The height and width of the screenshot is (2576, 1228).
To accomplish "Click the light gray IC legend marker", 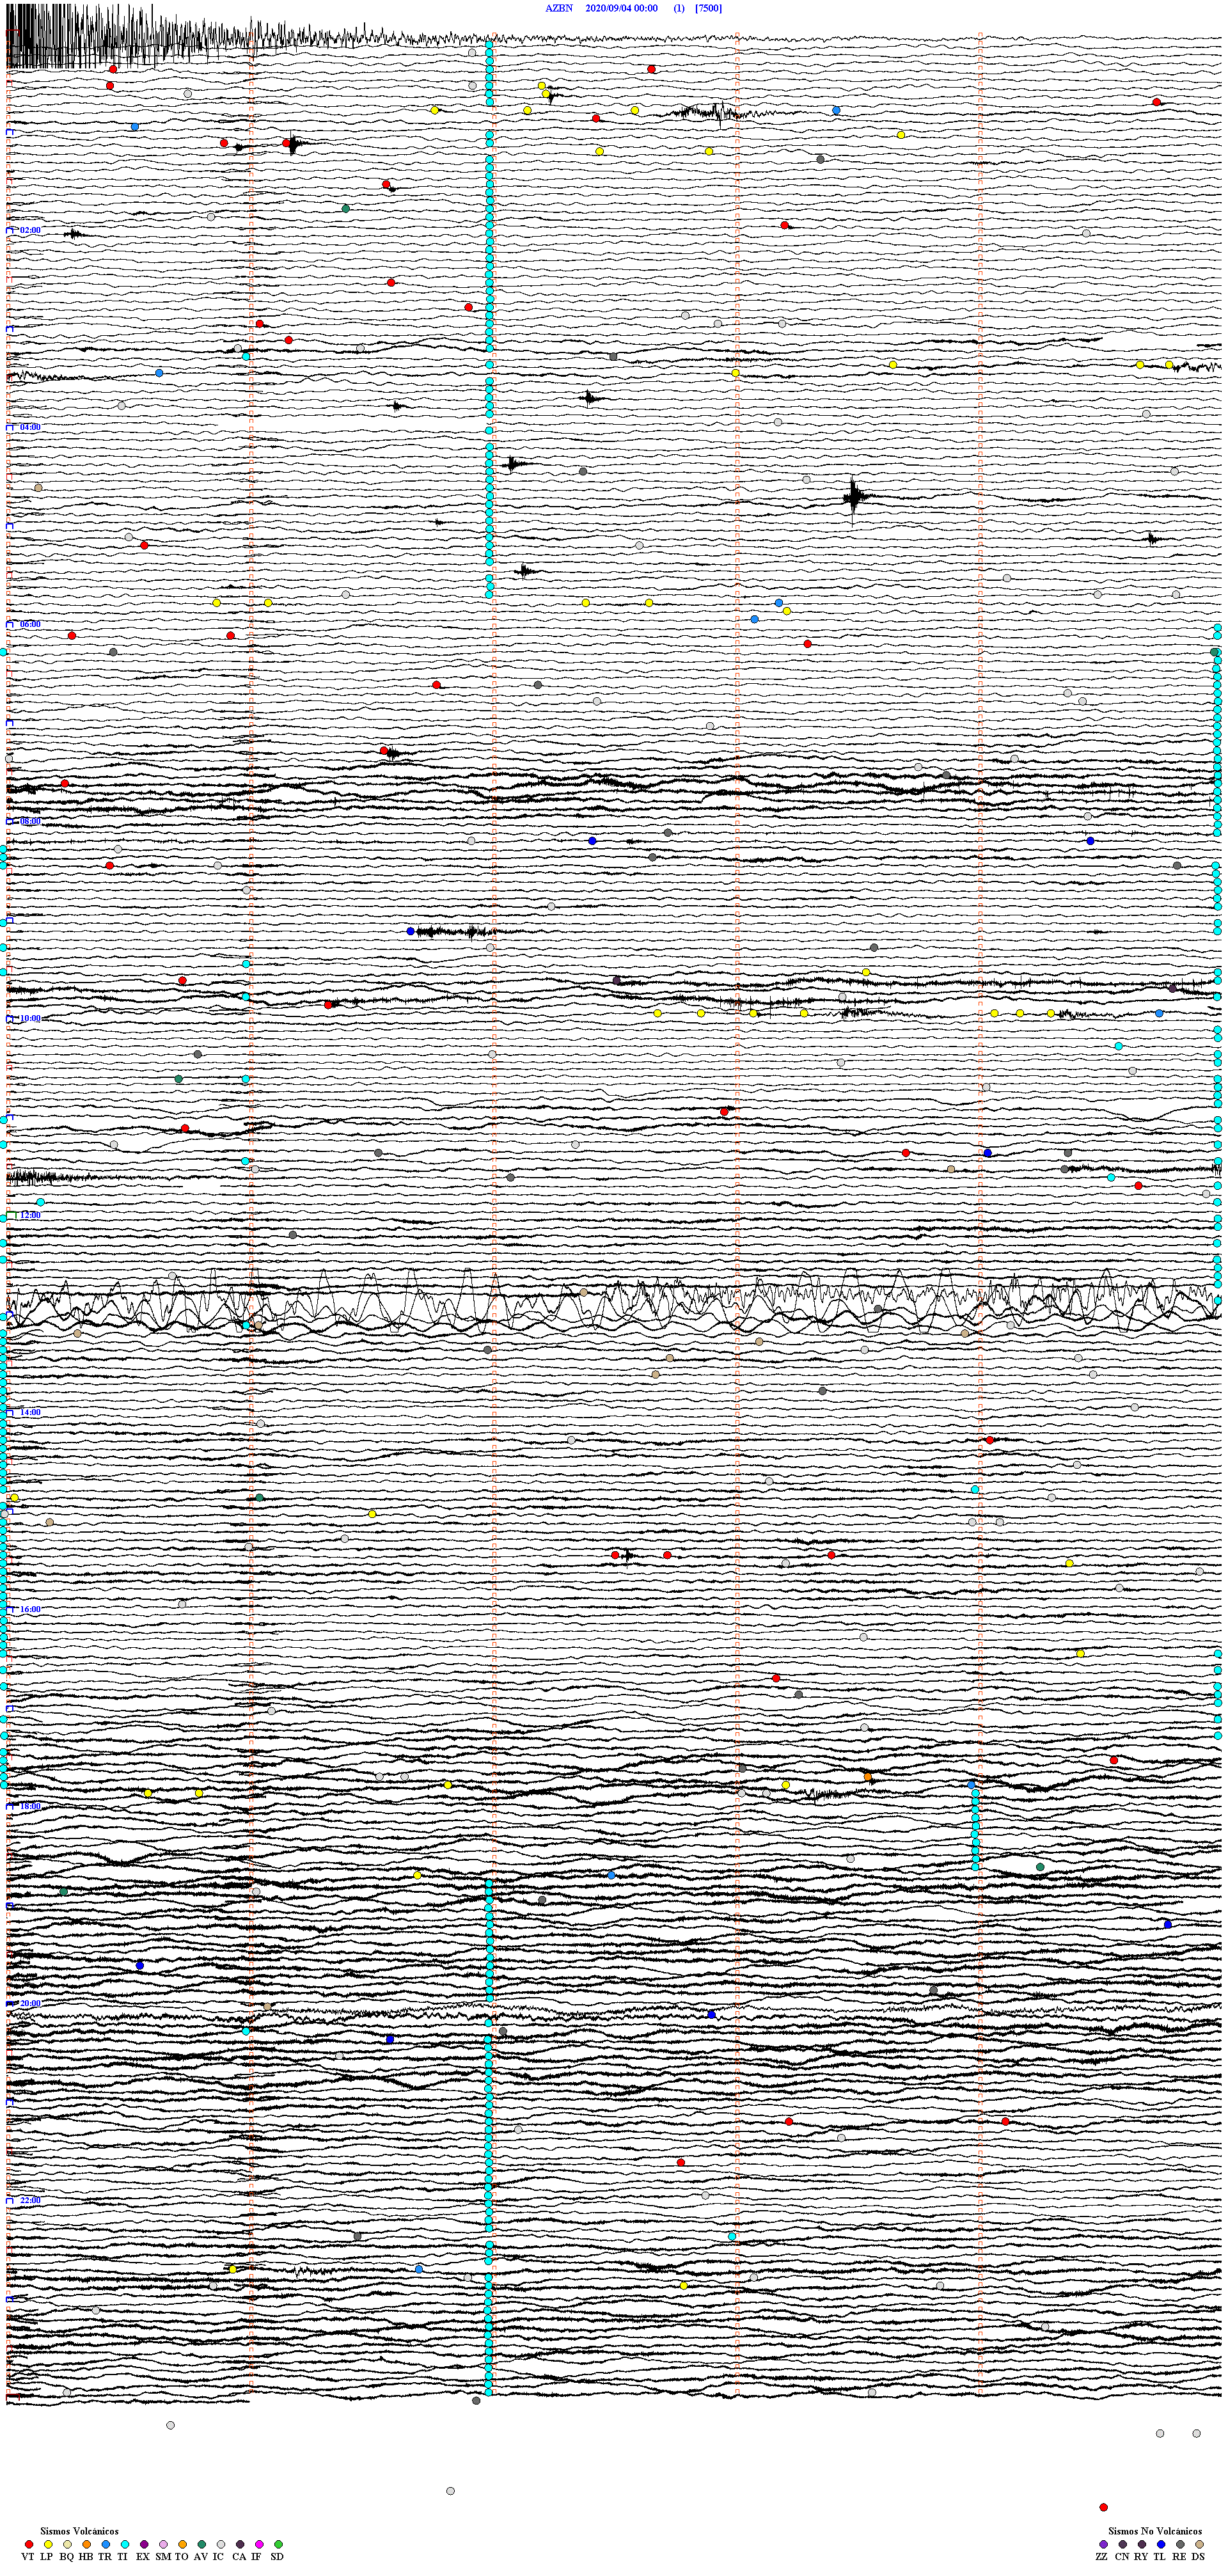I will pos(221,2544).
